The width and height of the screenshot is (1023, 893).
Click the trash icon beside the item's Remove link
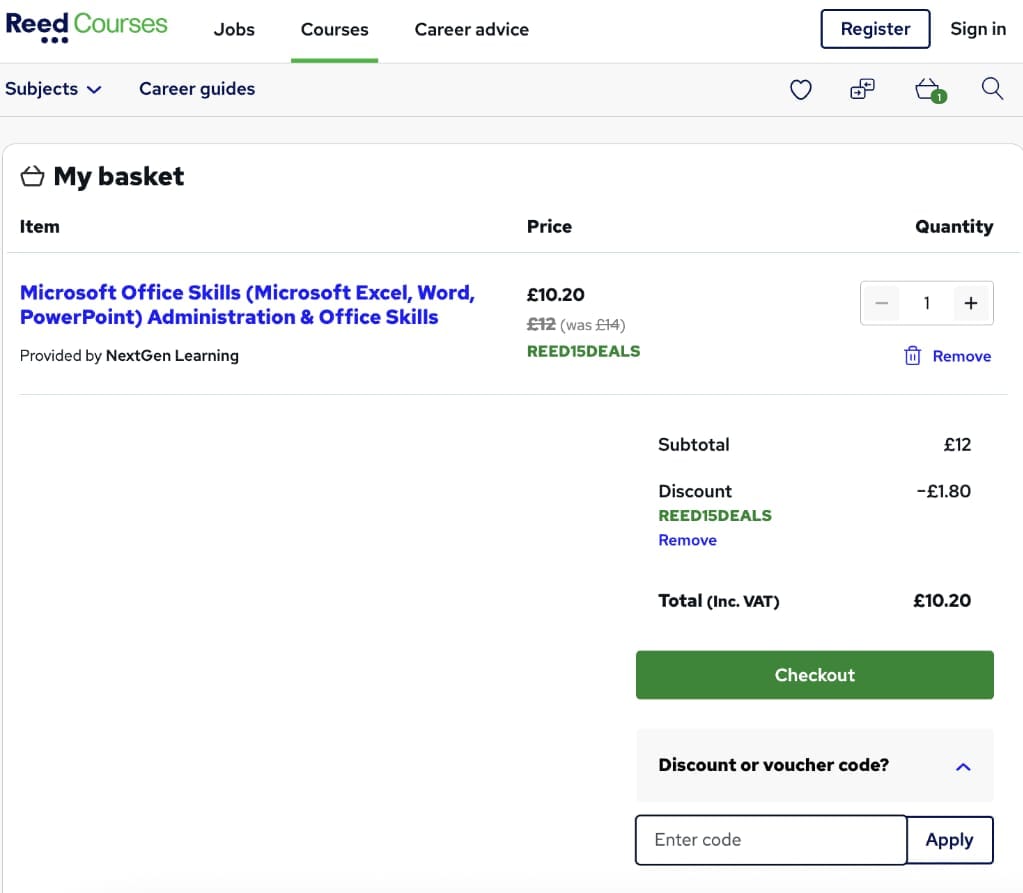coord(912,356)
